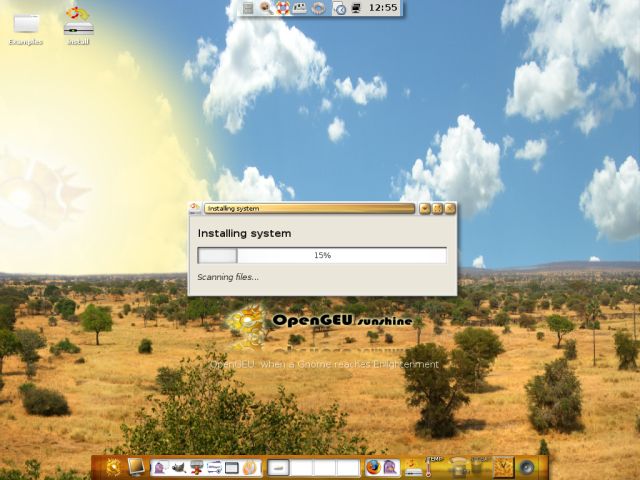
Task: Minimize the Installing system window
Action: [425, 209]
